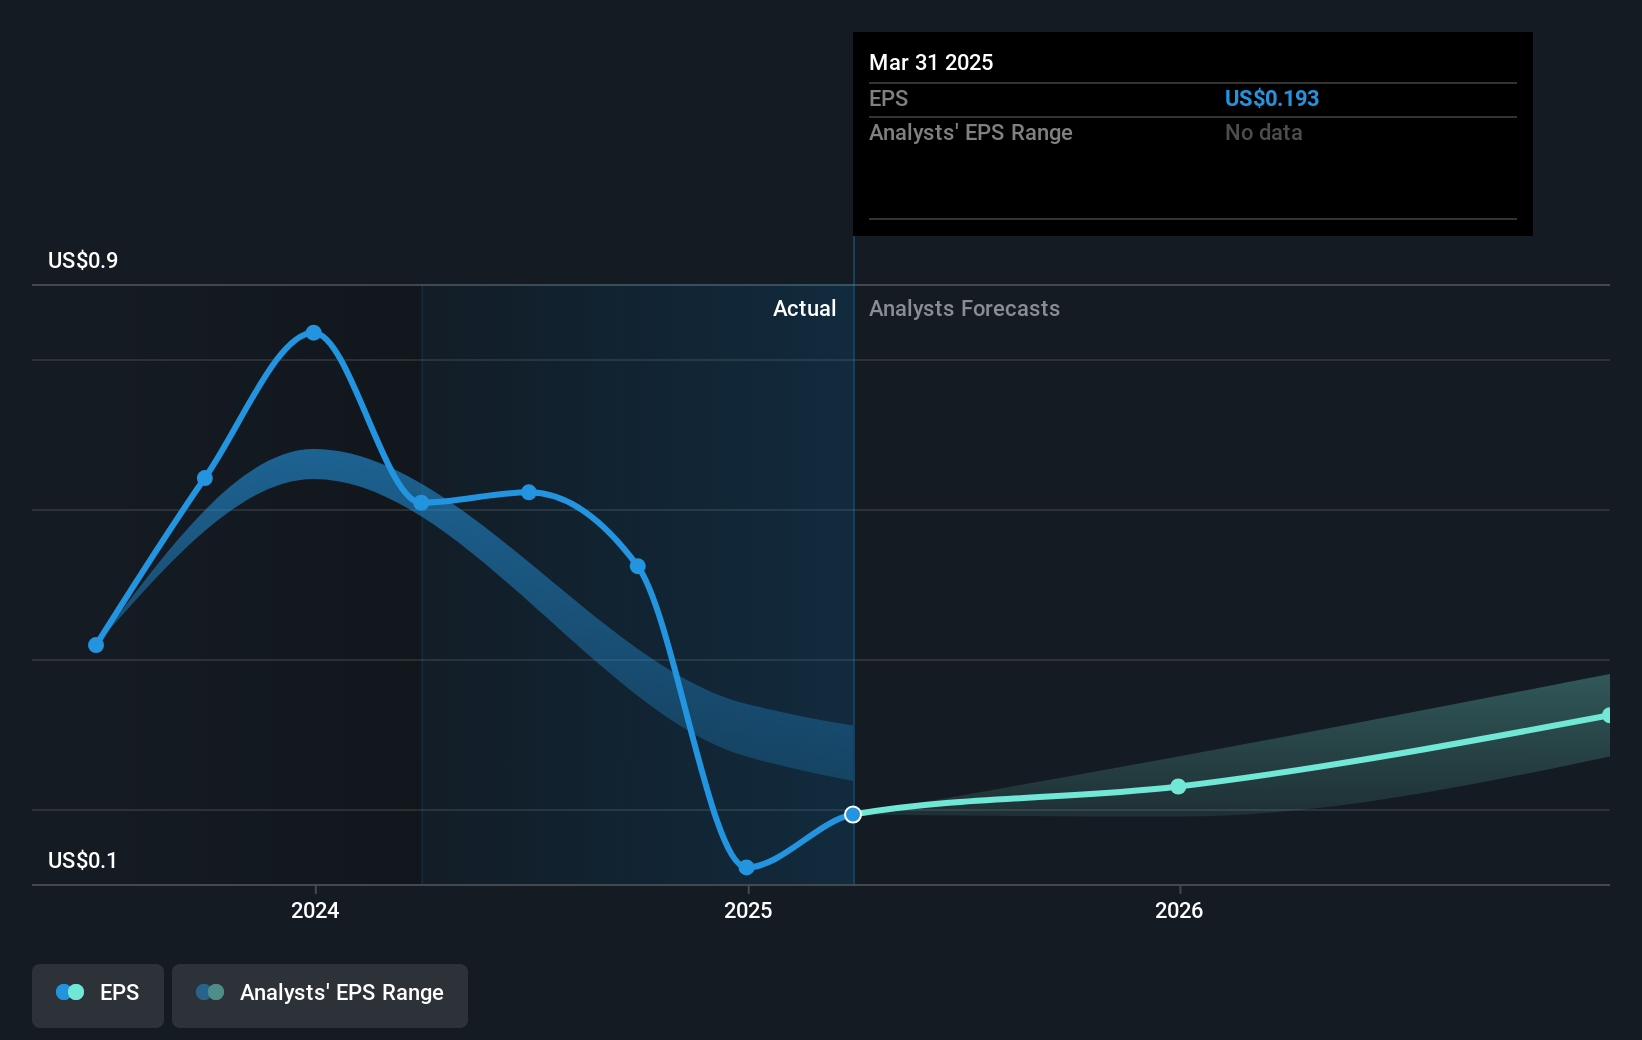Click the forecast data point at 2026

click(x=1178, y=787)
